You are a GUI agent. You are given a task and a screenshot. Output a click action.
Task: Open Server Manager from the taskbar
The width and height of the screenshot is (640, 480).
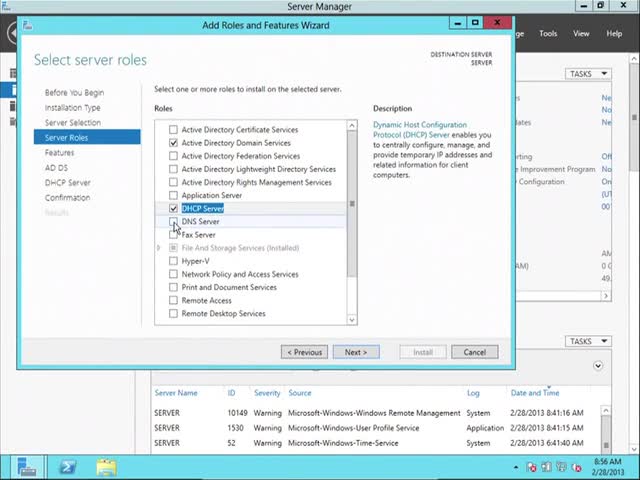pos(27,467)
